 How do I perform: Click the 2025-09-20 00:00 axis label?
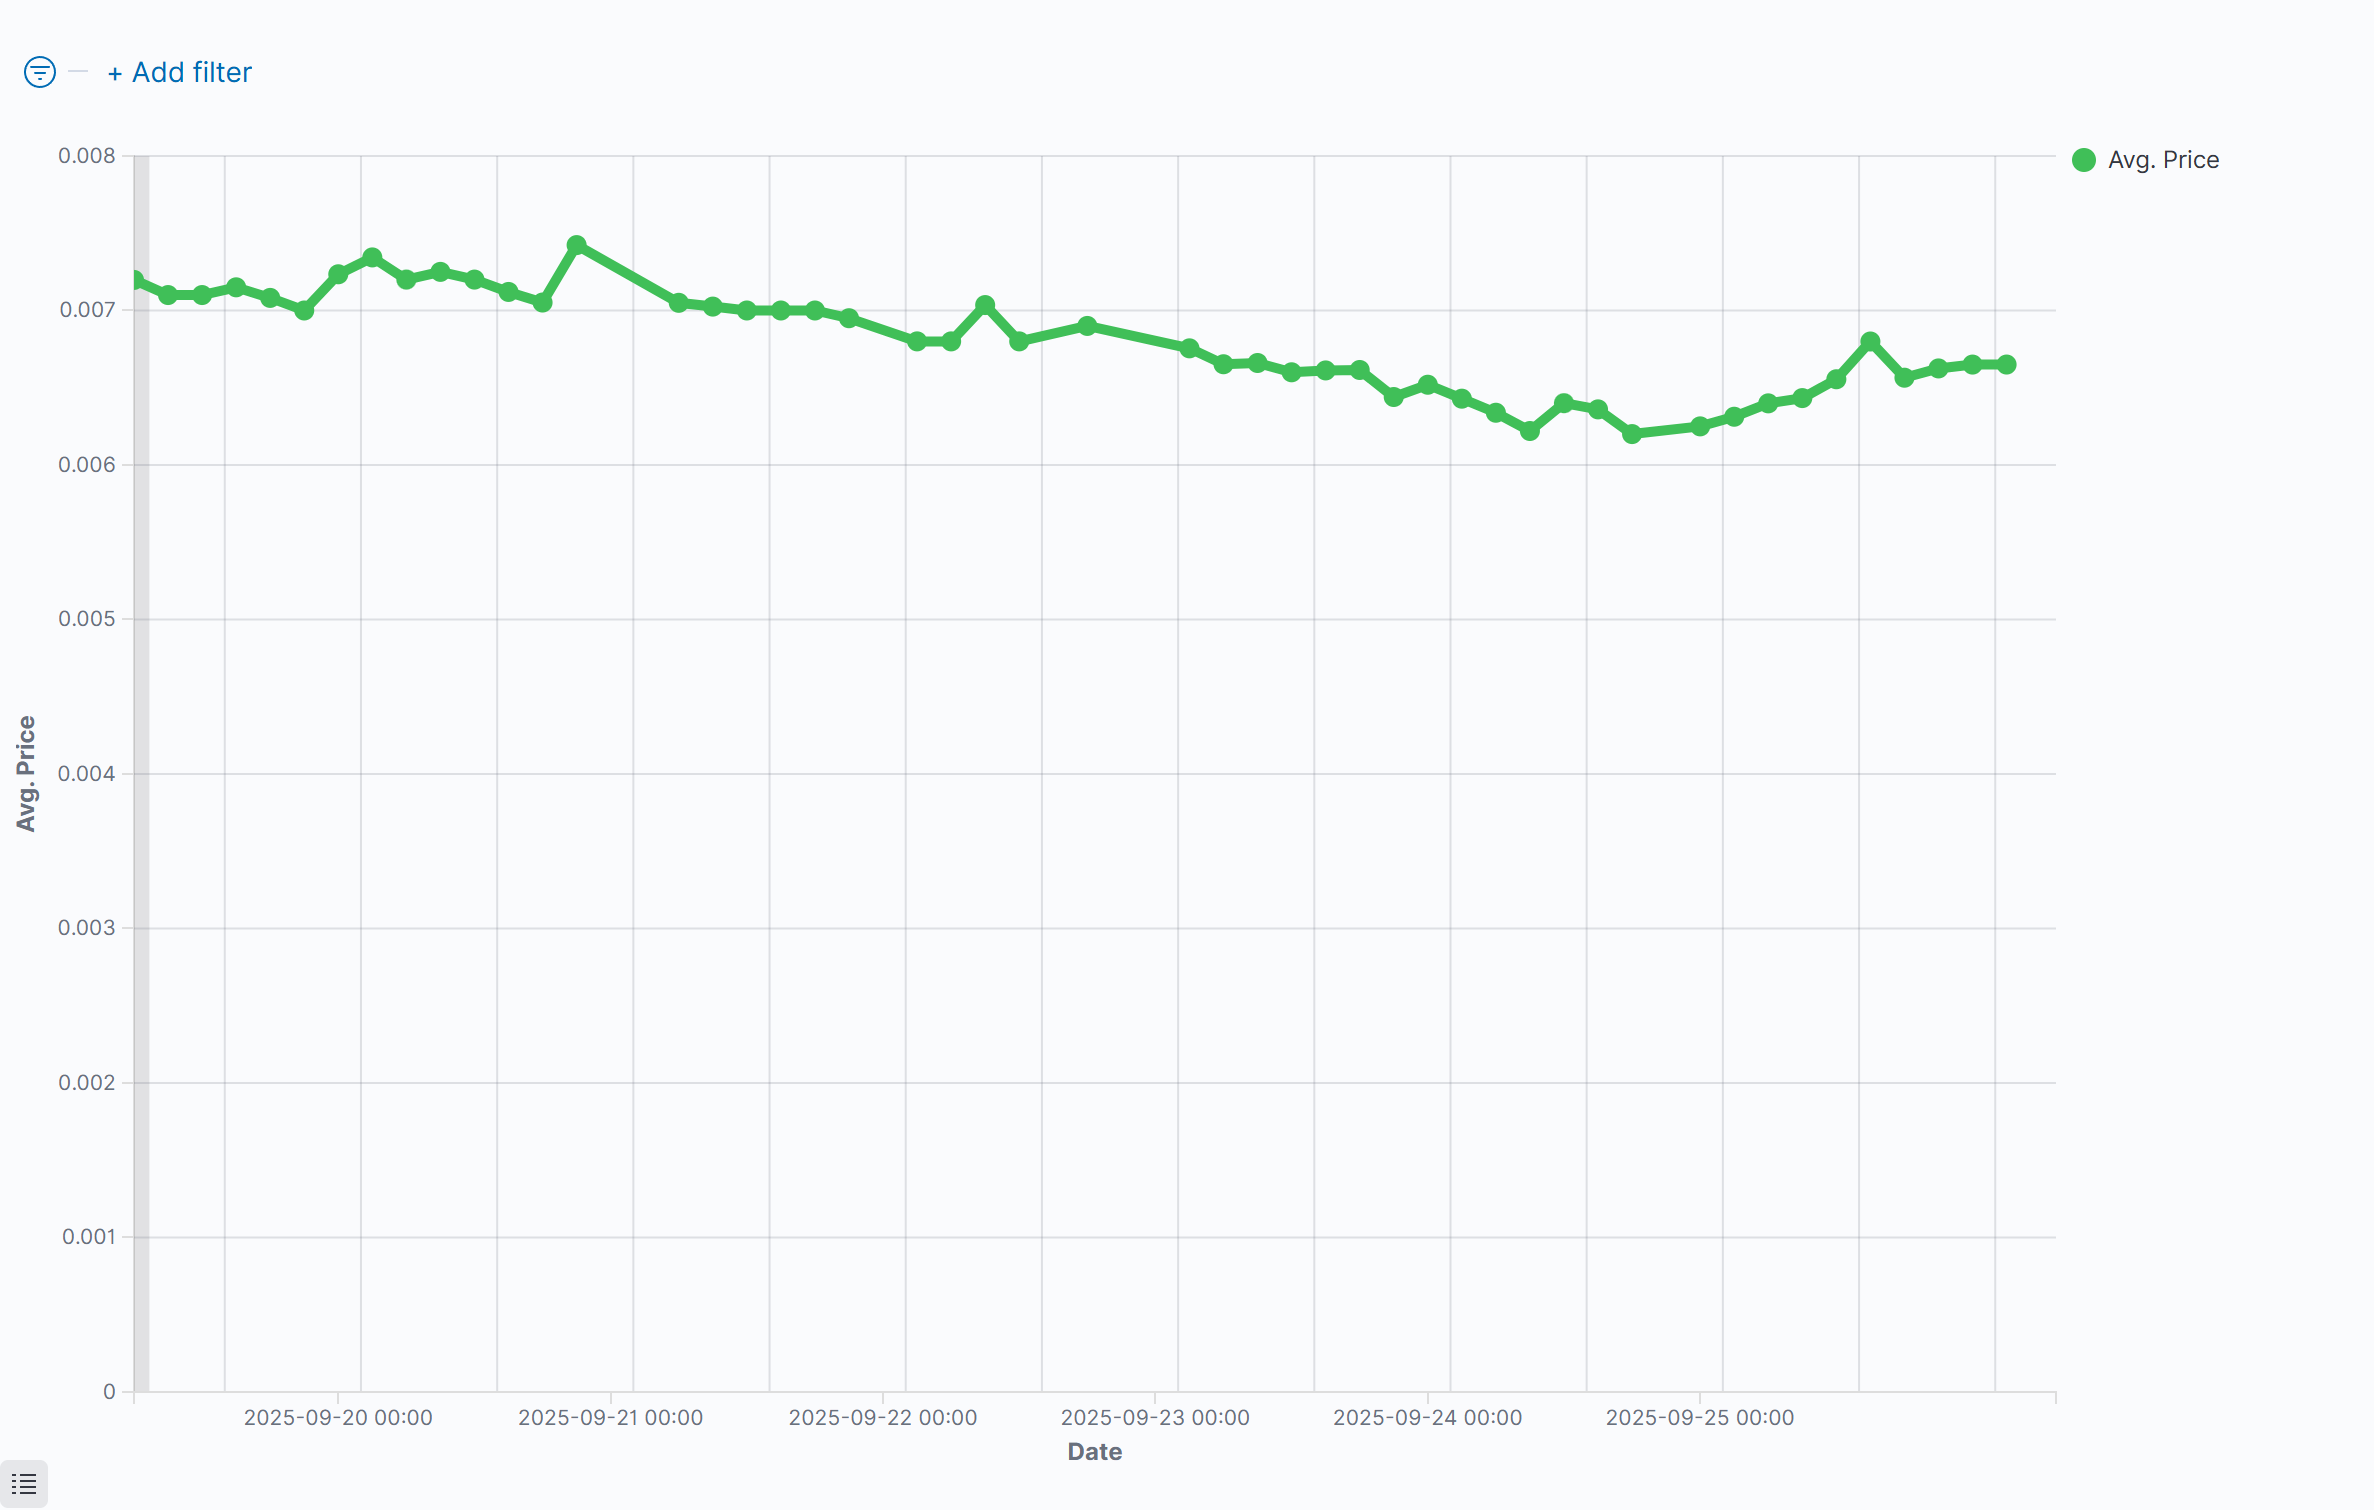pyautogui.click(x=338, y=1417)
